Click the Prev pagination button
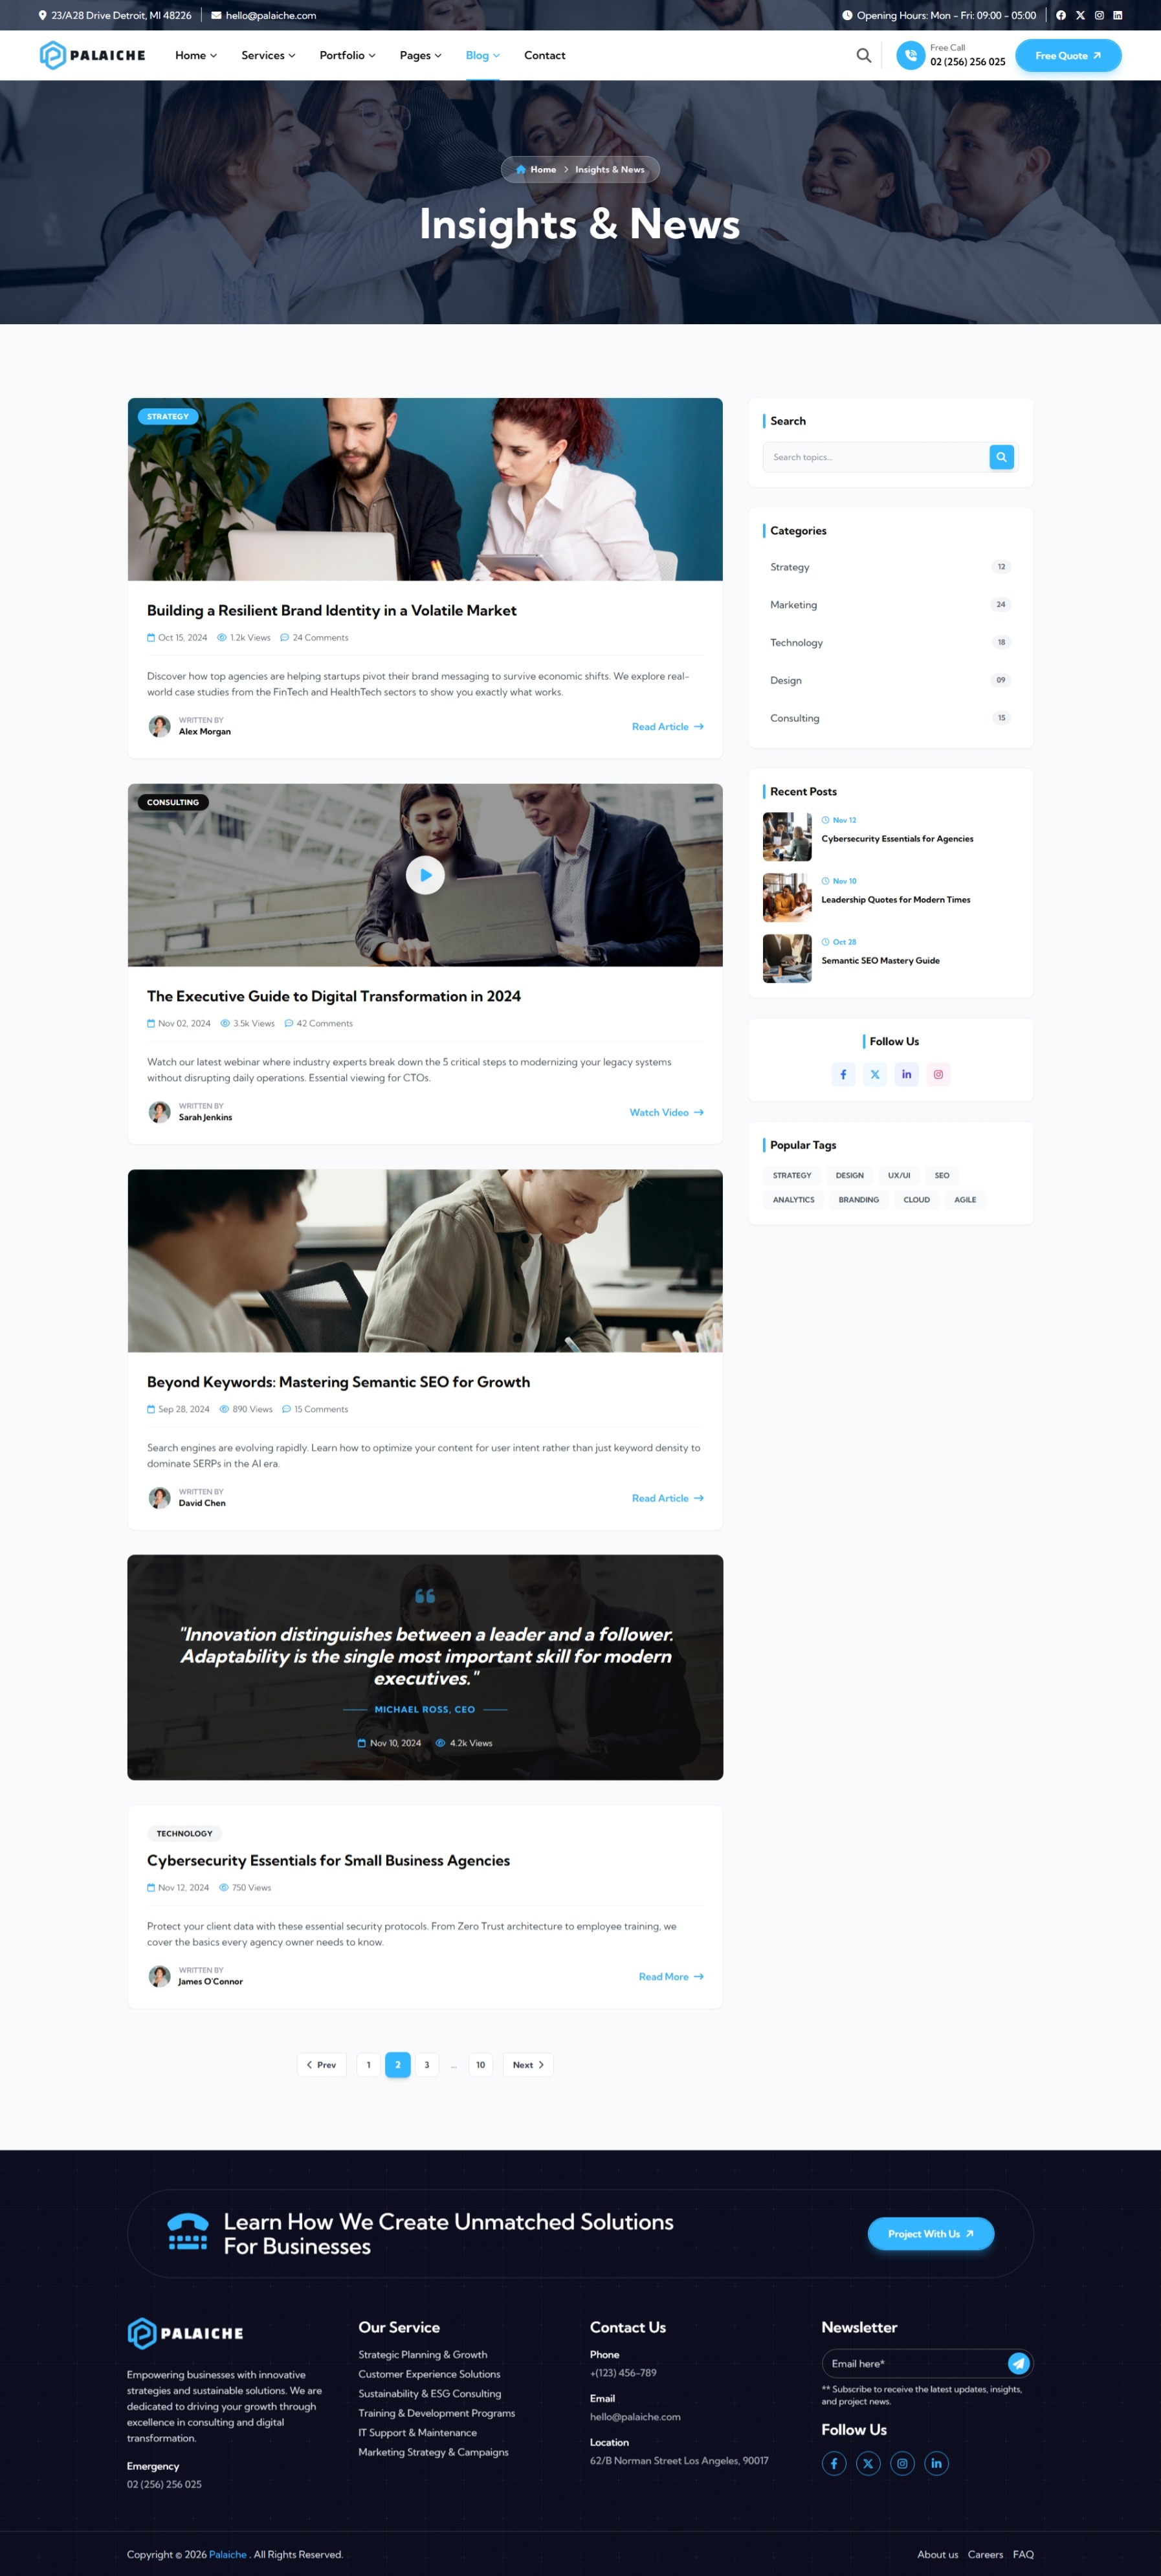The height and width of the screenshot is (2576, 1161). point(322,2065)
